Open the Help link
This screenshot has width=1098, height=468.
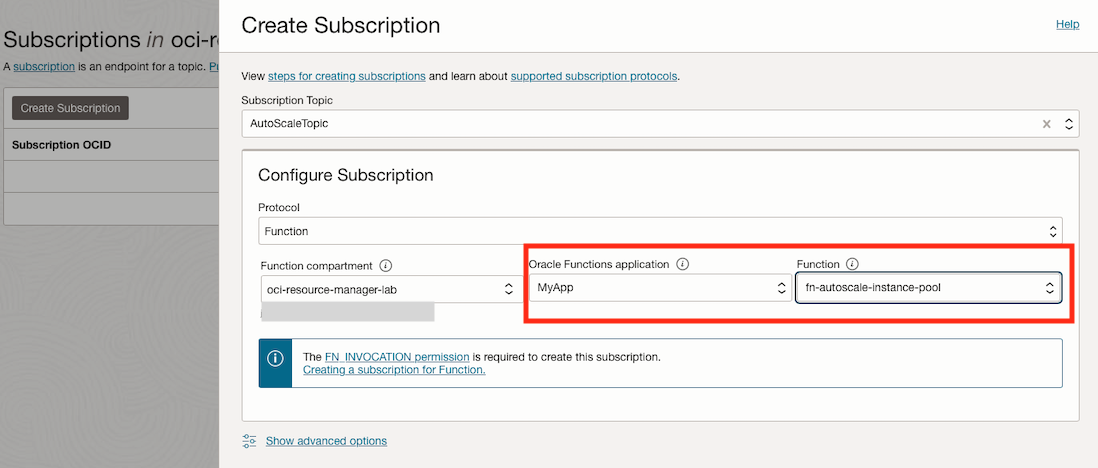(x=1067, y=25)
